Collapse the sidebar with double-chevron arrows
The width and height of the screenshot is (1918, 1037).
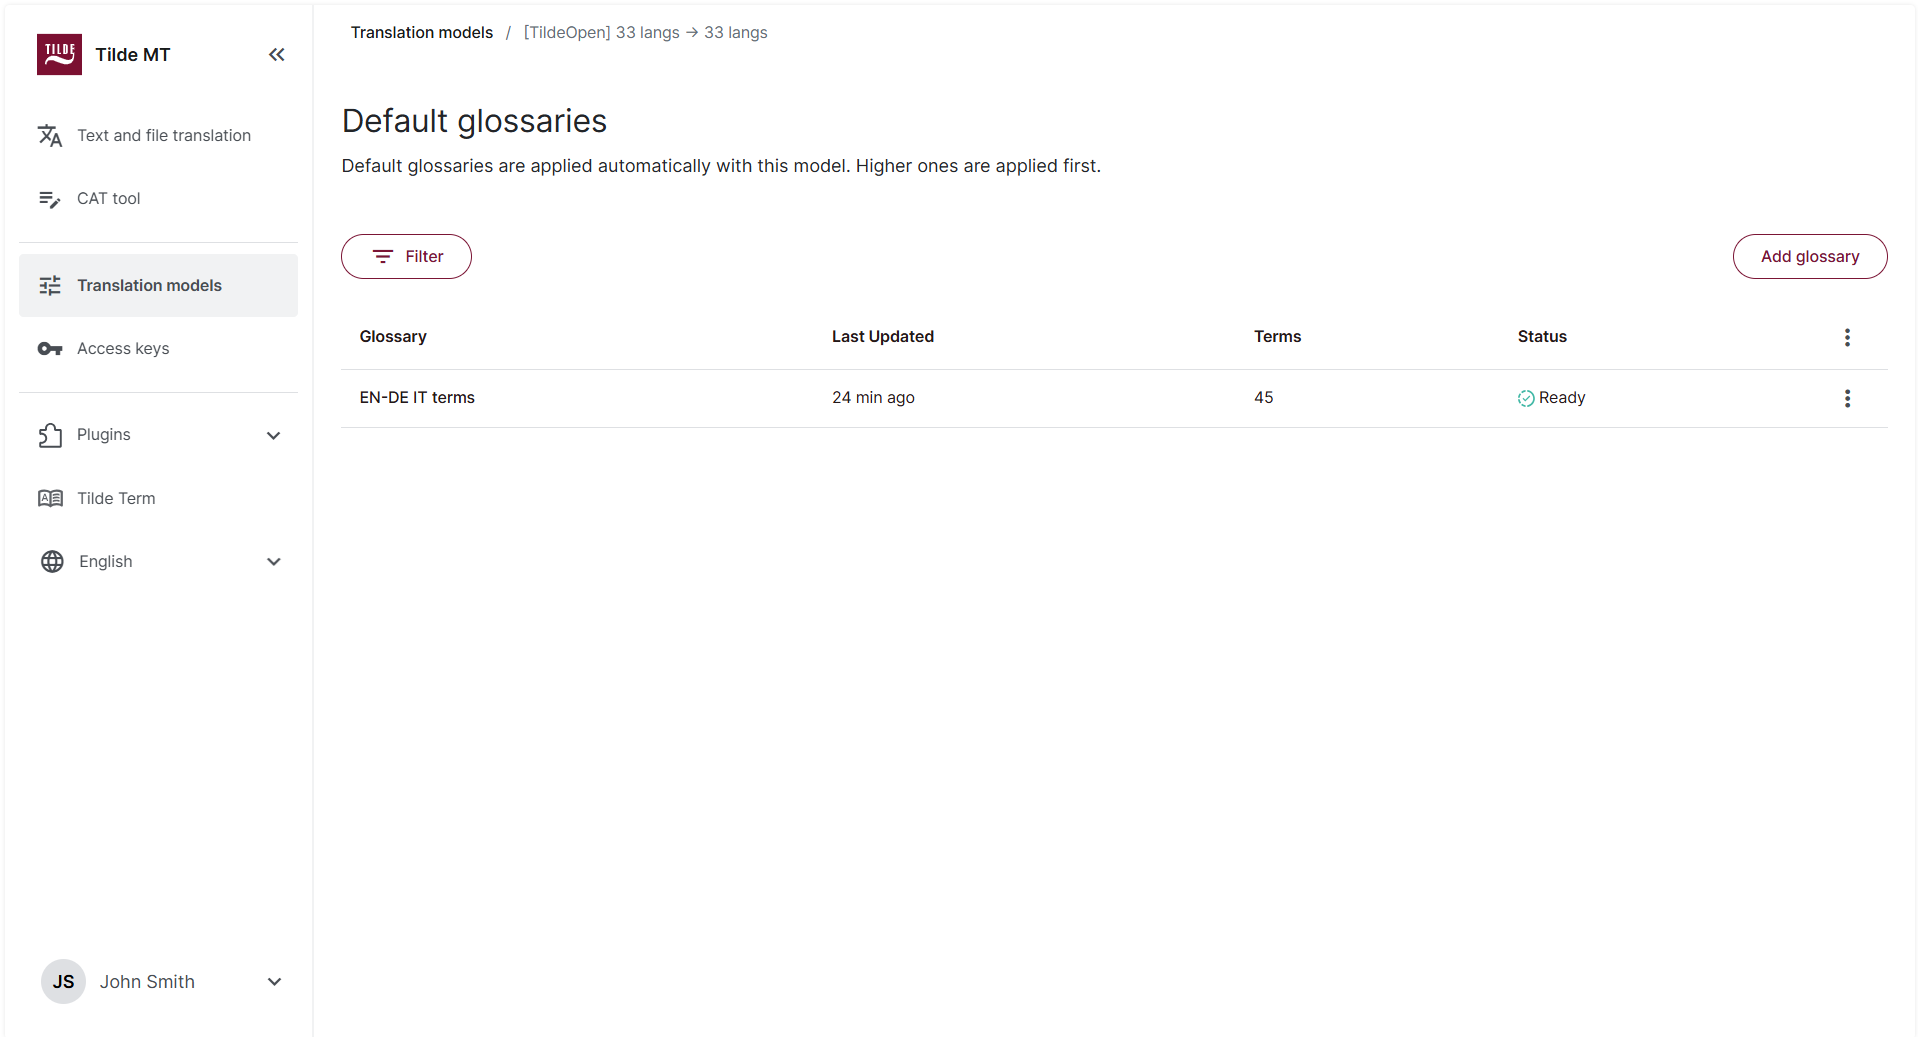coord(276,54)
